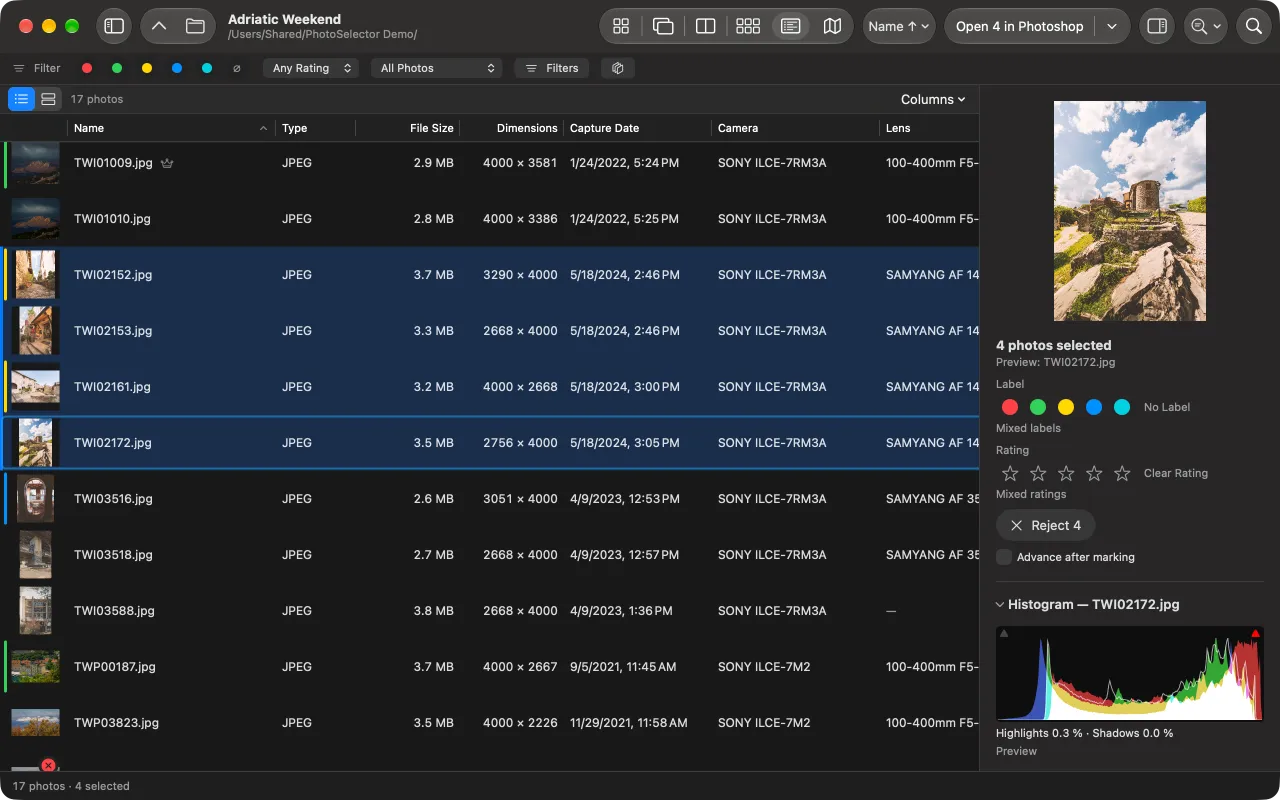Toggle the left sidebar icon

click(x=114, y=26)
